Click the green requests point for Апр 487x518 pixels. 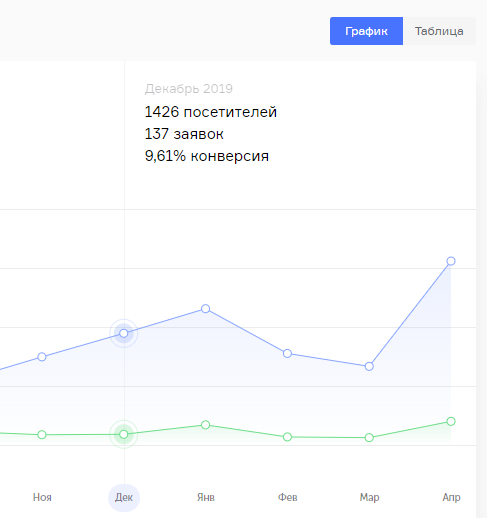click(x=451, y=421)
